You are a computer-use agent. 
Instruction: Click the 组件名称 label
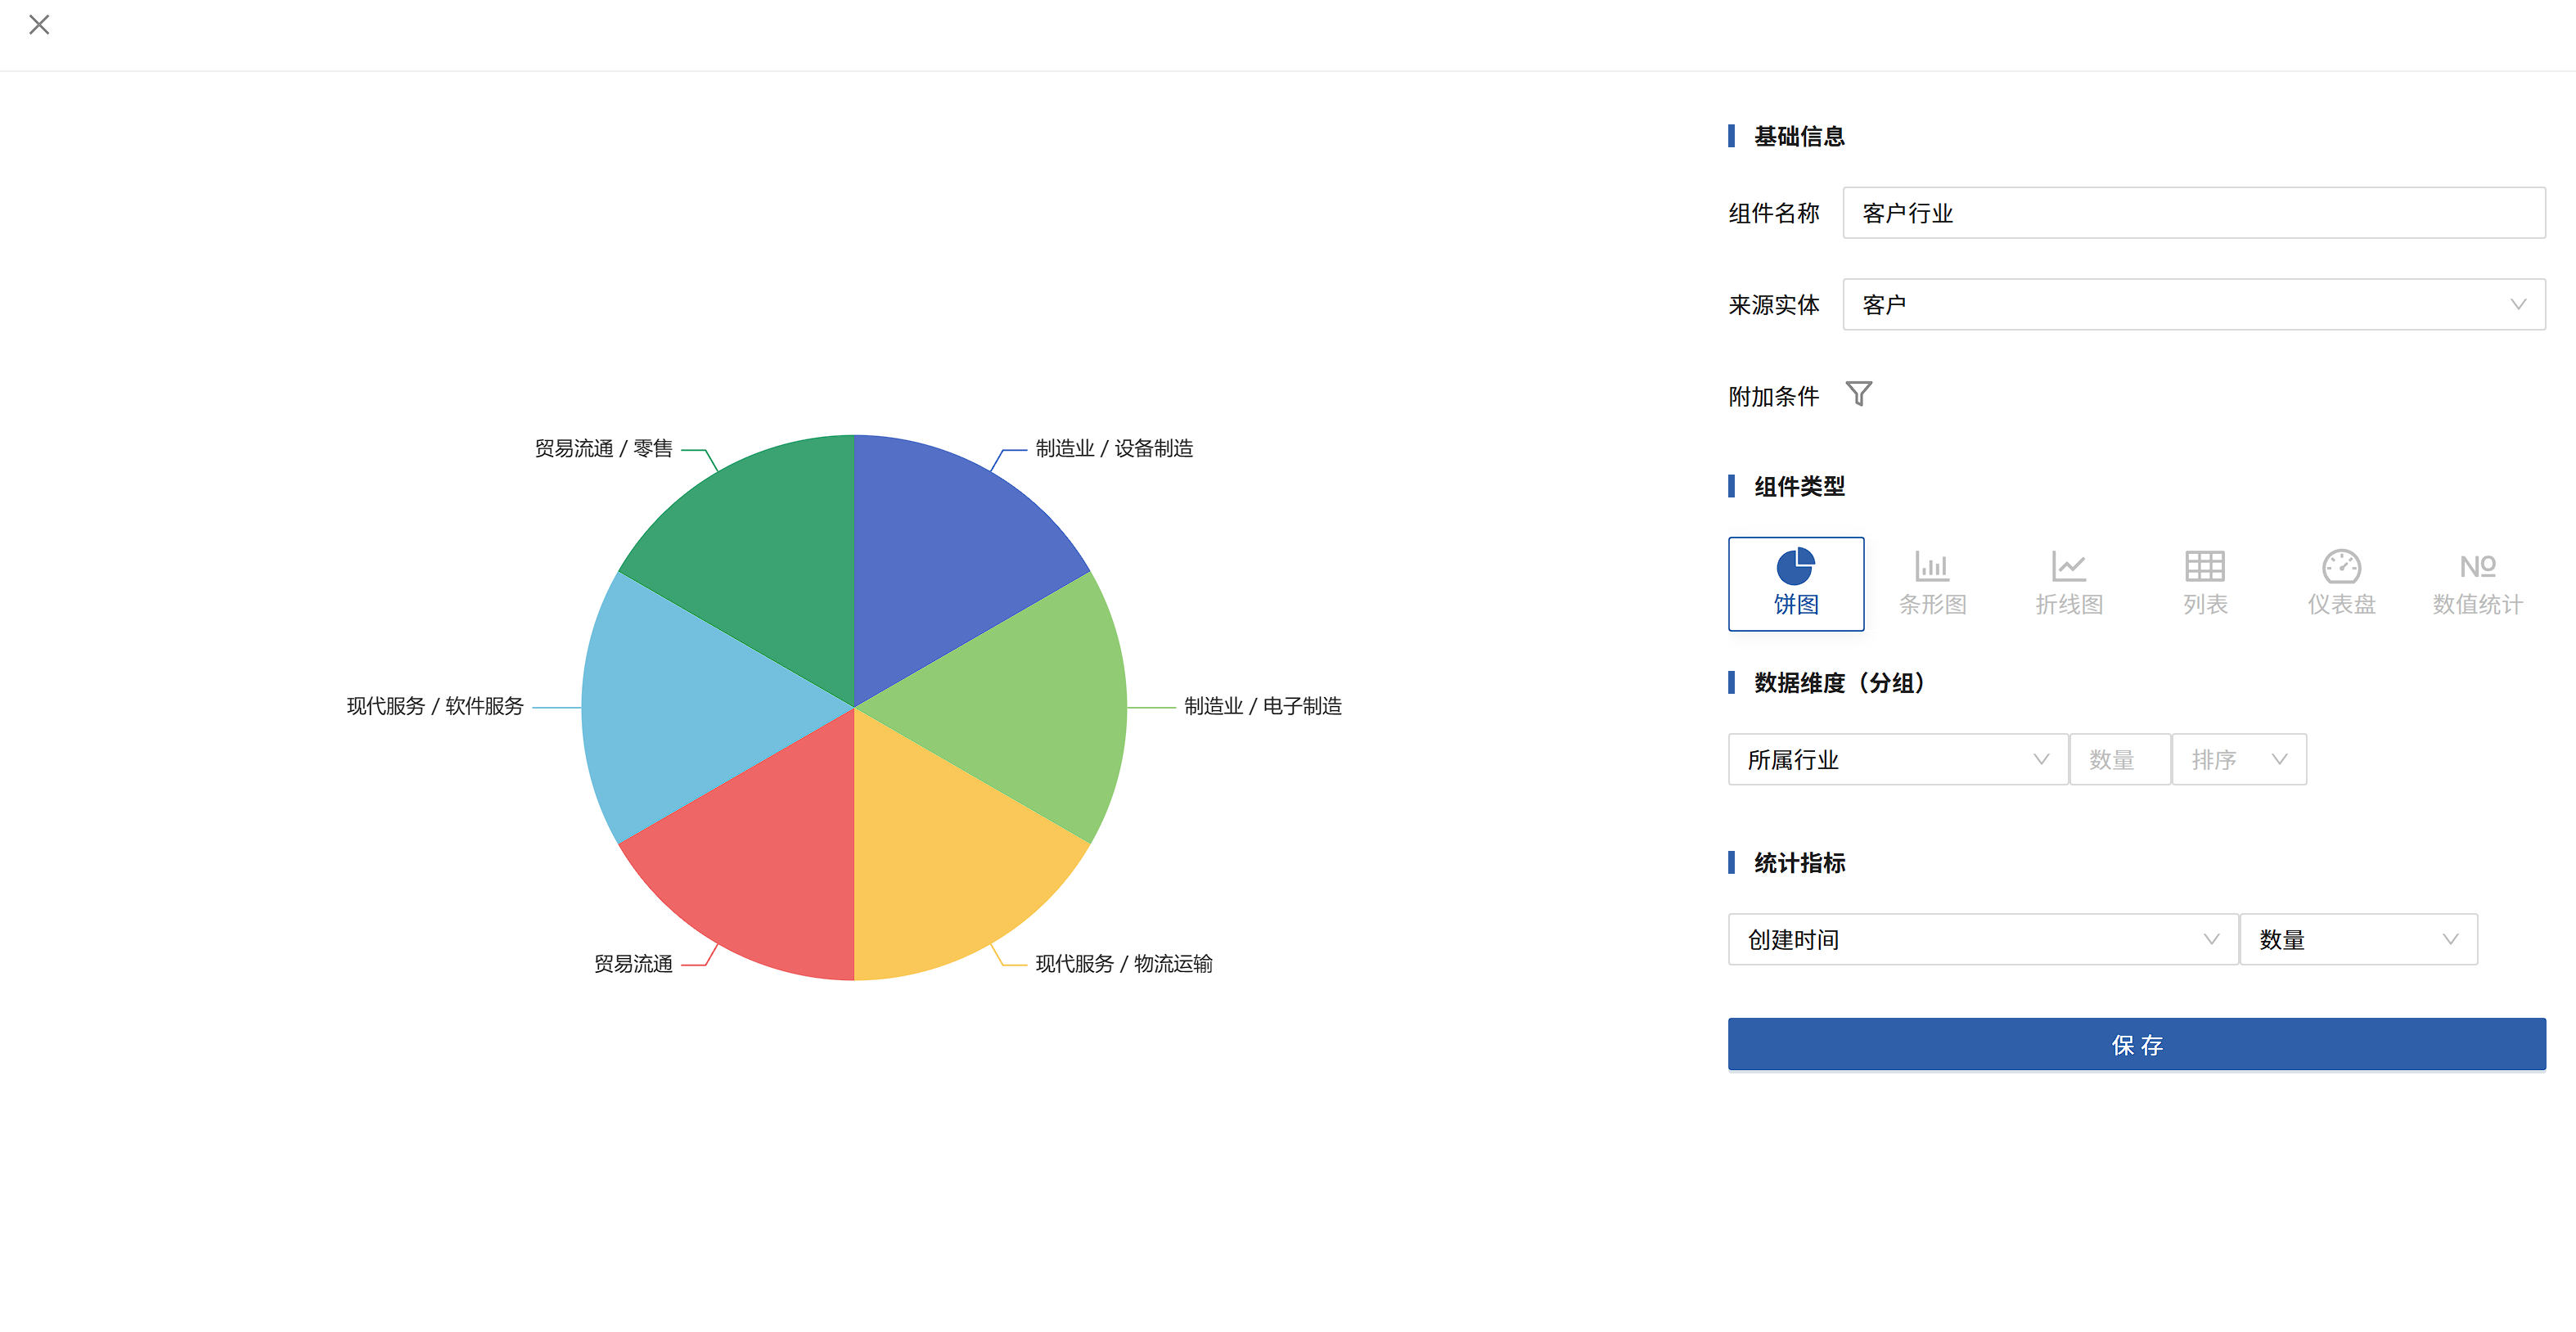click(1774, 213)
